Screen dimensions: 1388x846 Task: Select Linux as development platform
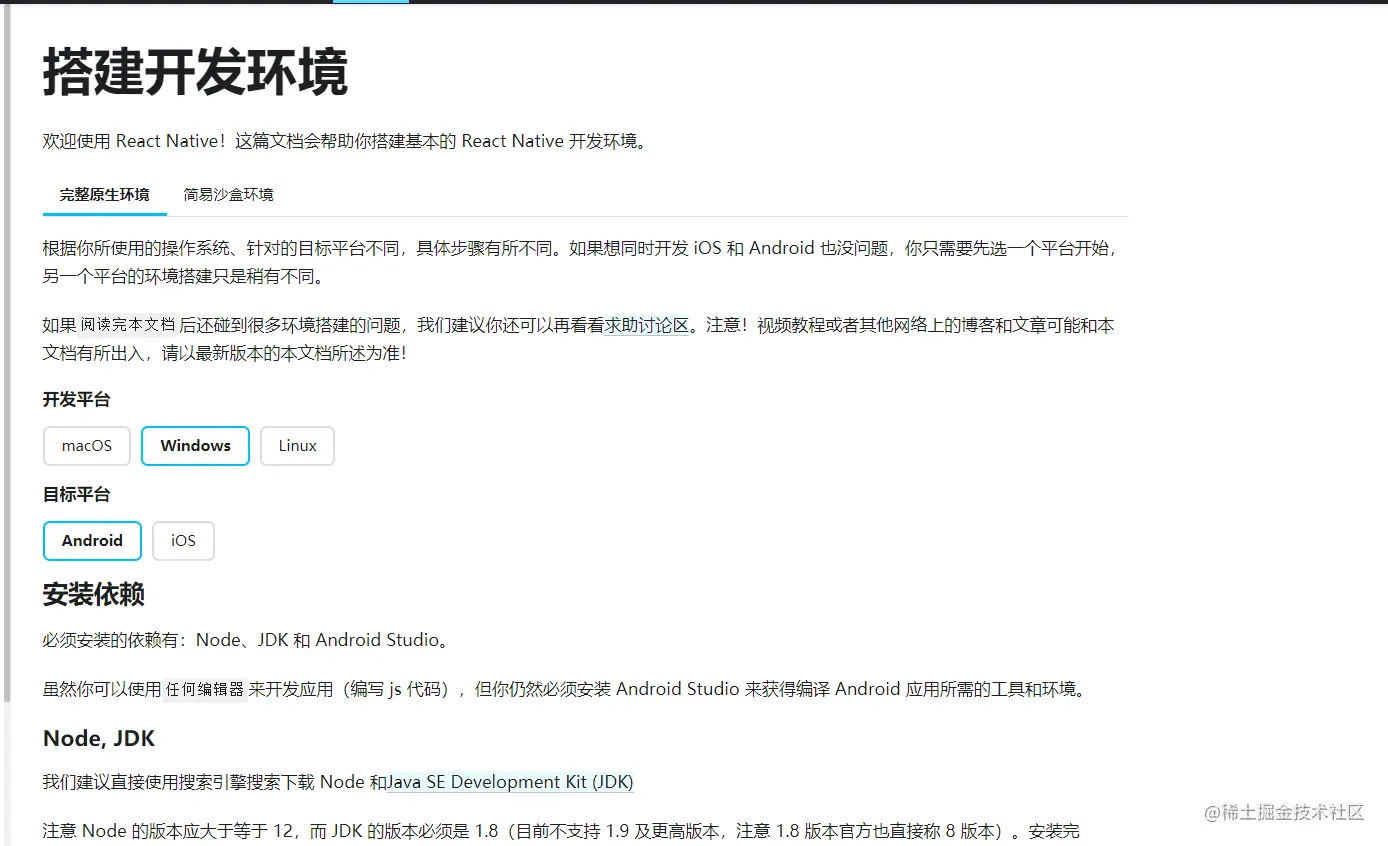297,446
